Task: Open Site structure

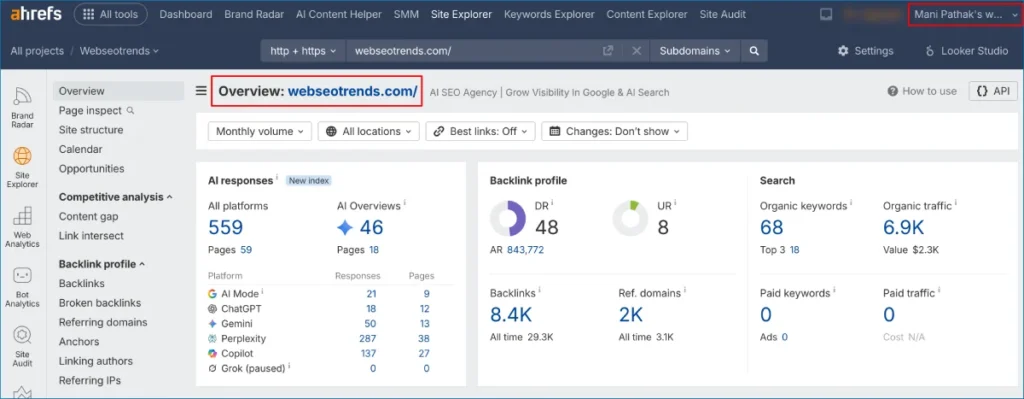Action: (x=91, y=130)
